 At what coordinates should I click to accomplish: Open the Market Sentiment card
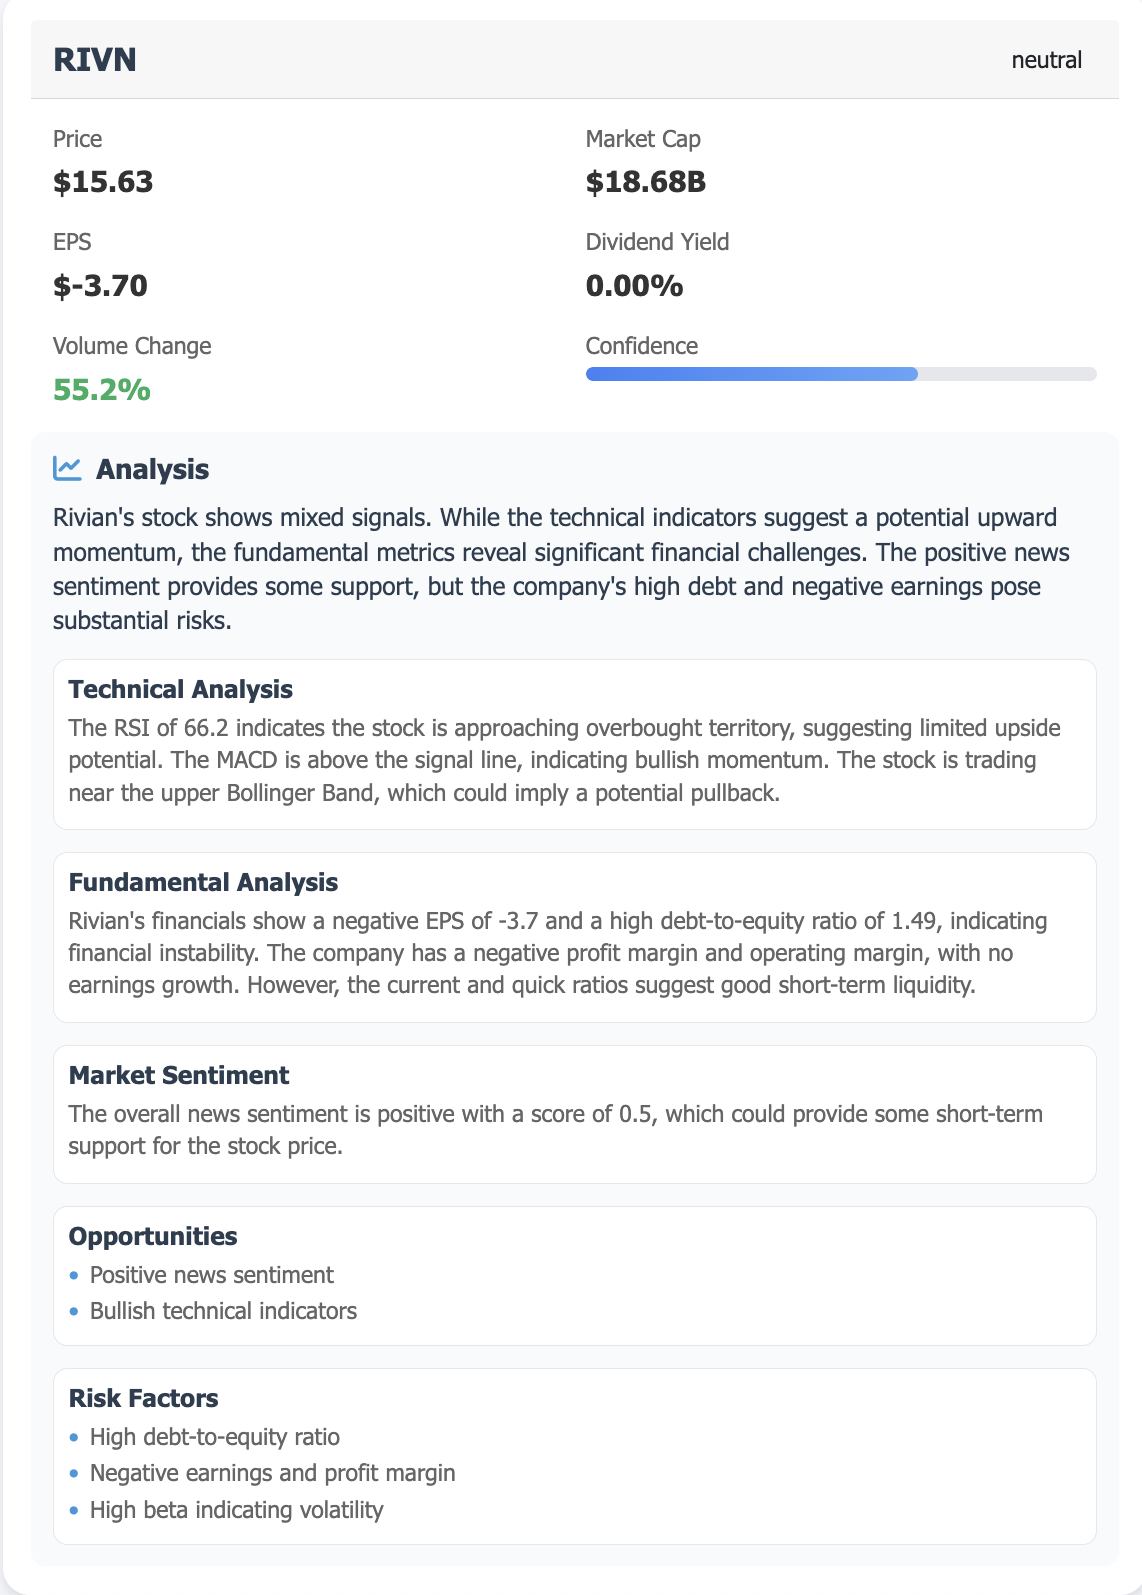575,1114
